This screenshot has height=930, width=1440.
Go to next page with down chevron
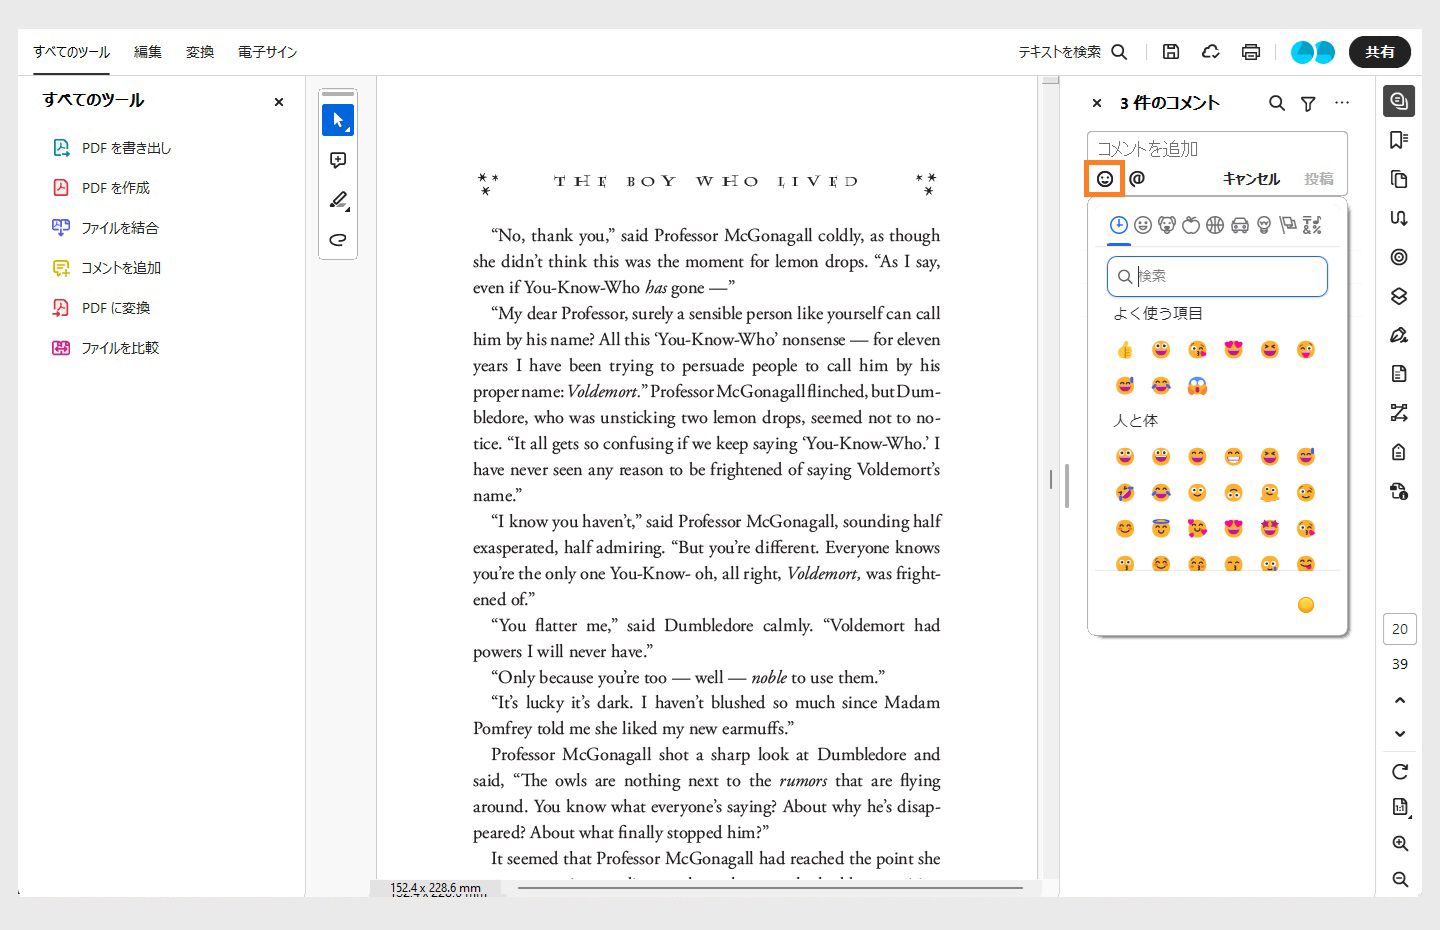coord(1400,734)
